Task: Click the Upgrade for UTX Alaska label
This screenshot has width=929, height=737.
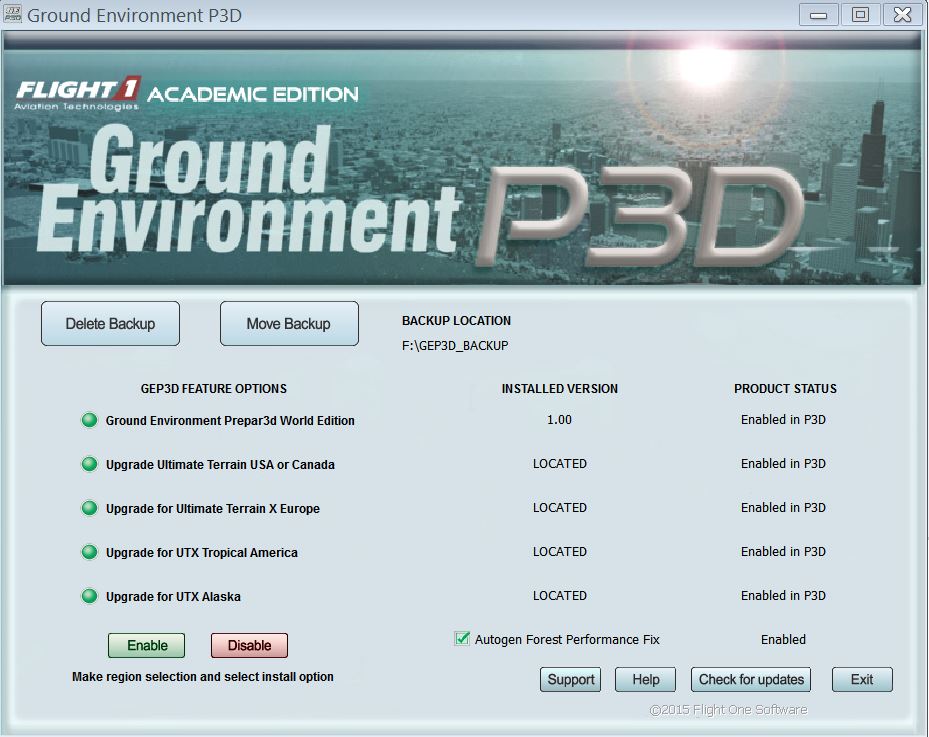Action: click(x=173, y=597)
